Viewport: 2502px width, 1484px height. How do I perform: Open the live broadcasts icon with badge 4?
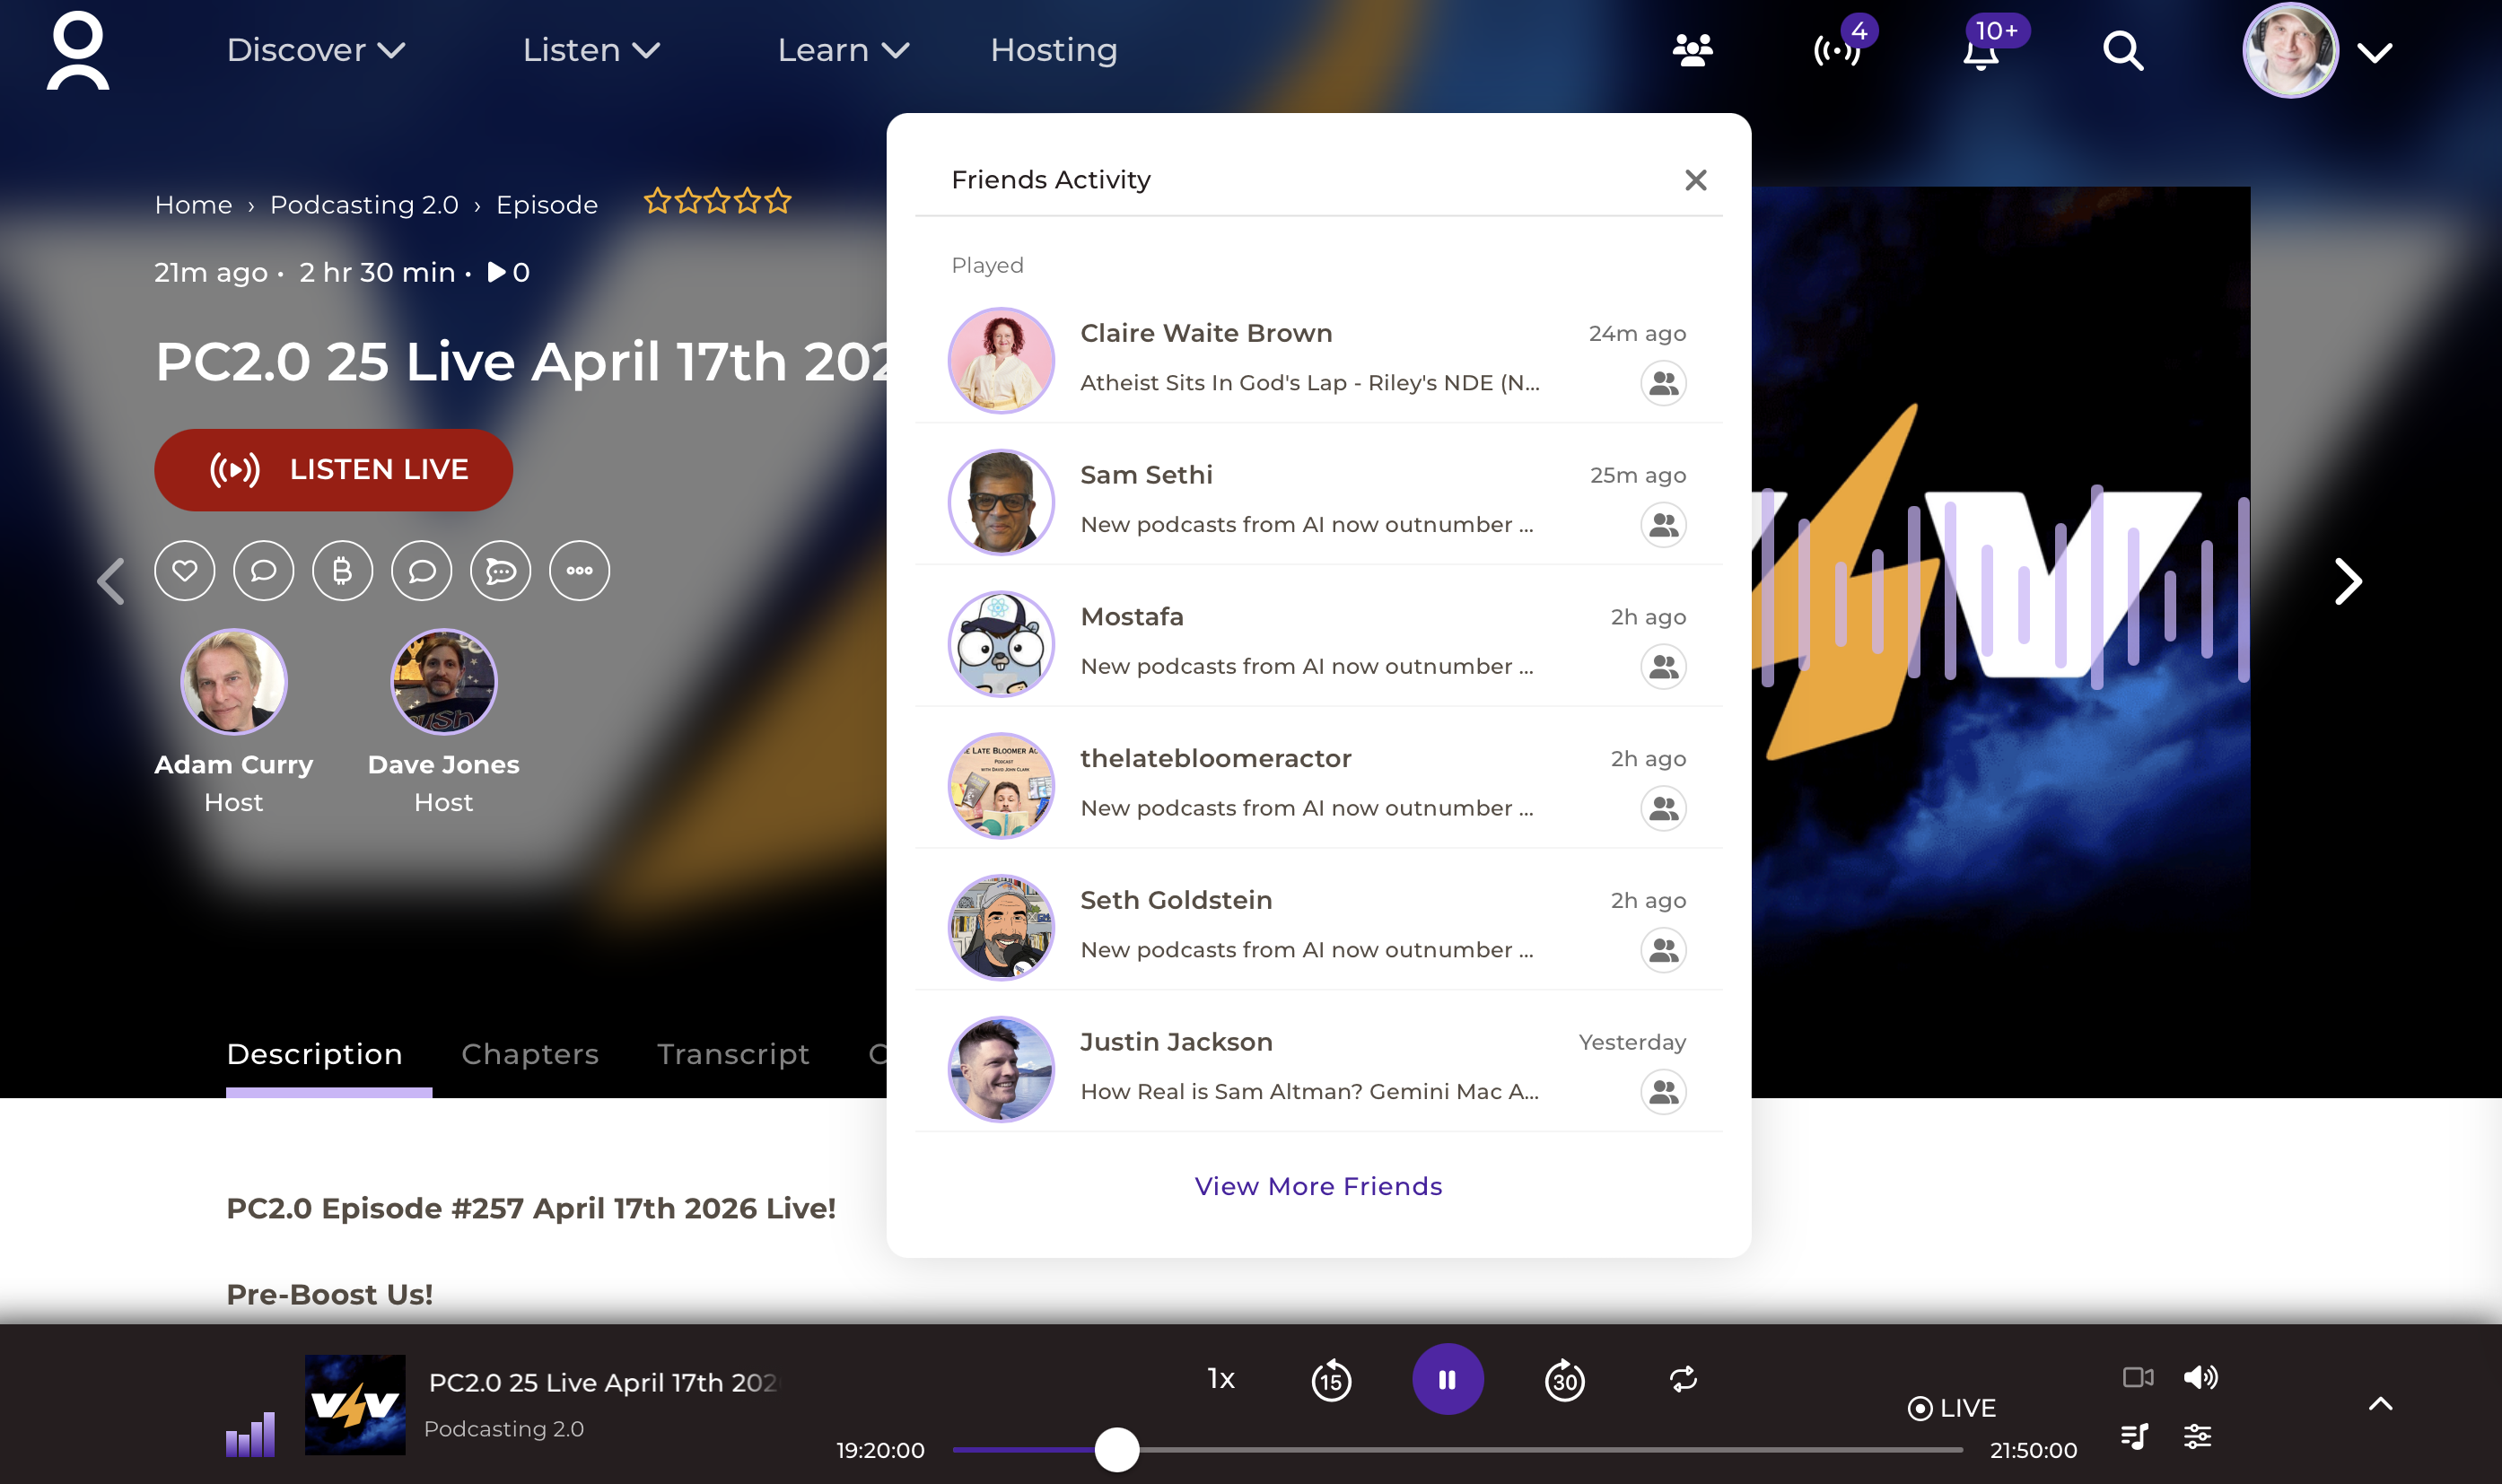click(1838, 50)
